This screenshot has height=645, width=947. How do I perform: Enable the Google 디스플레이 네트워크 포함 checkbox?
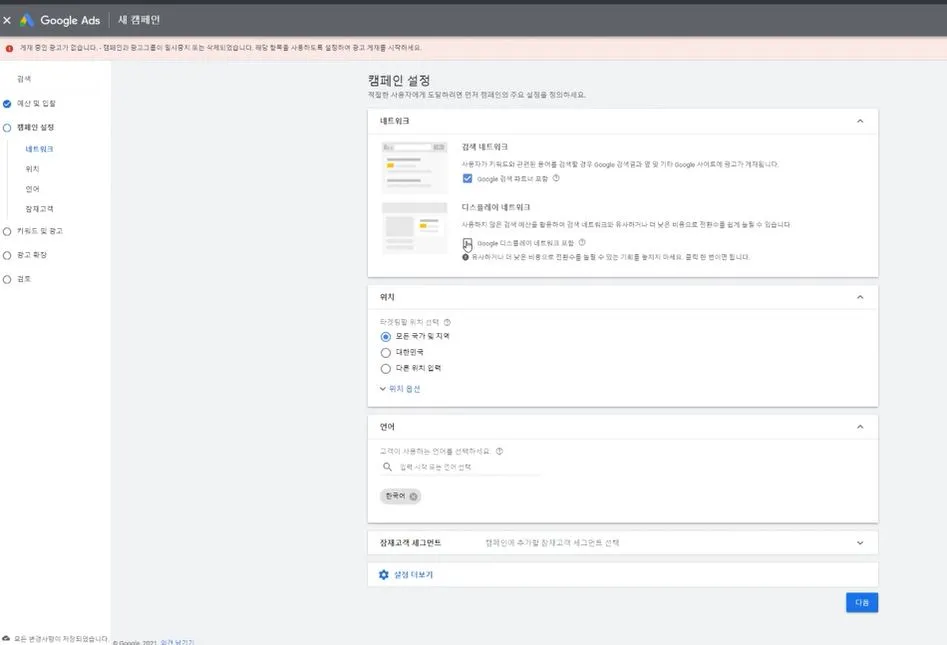pos(467,243)
